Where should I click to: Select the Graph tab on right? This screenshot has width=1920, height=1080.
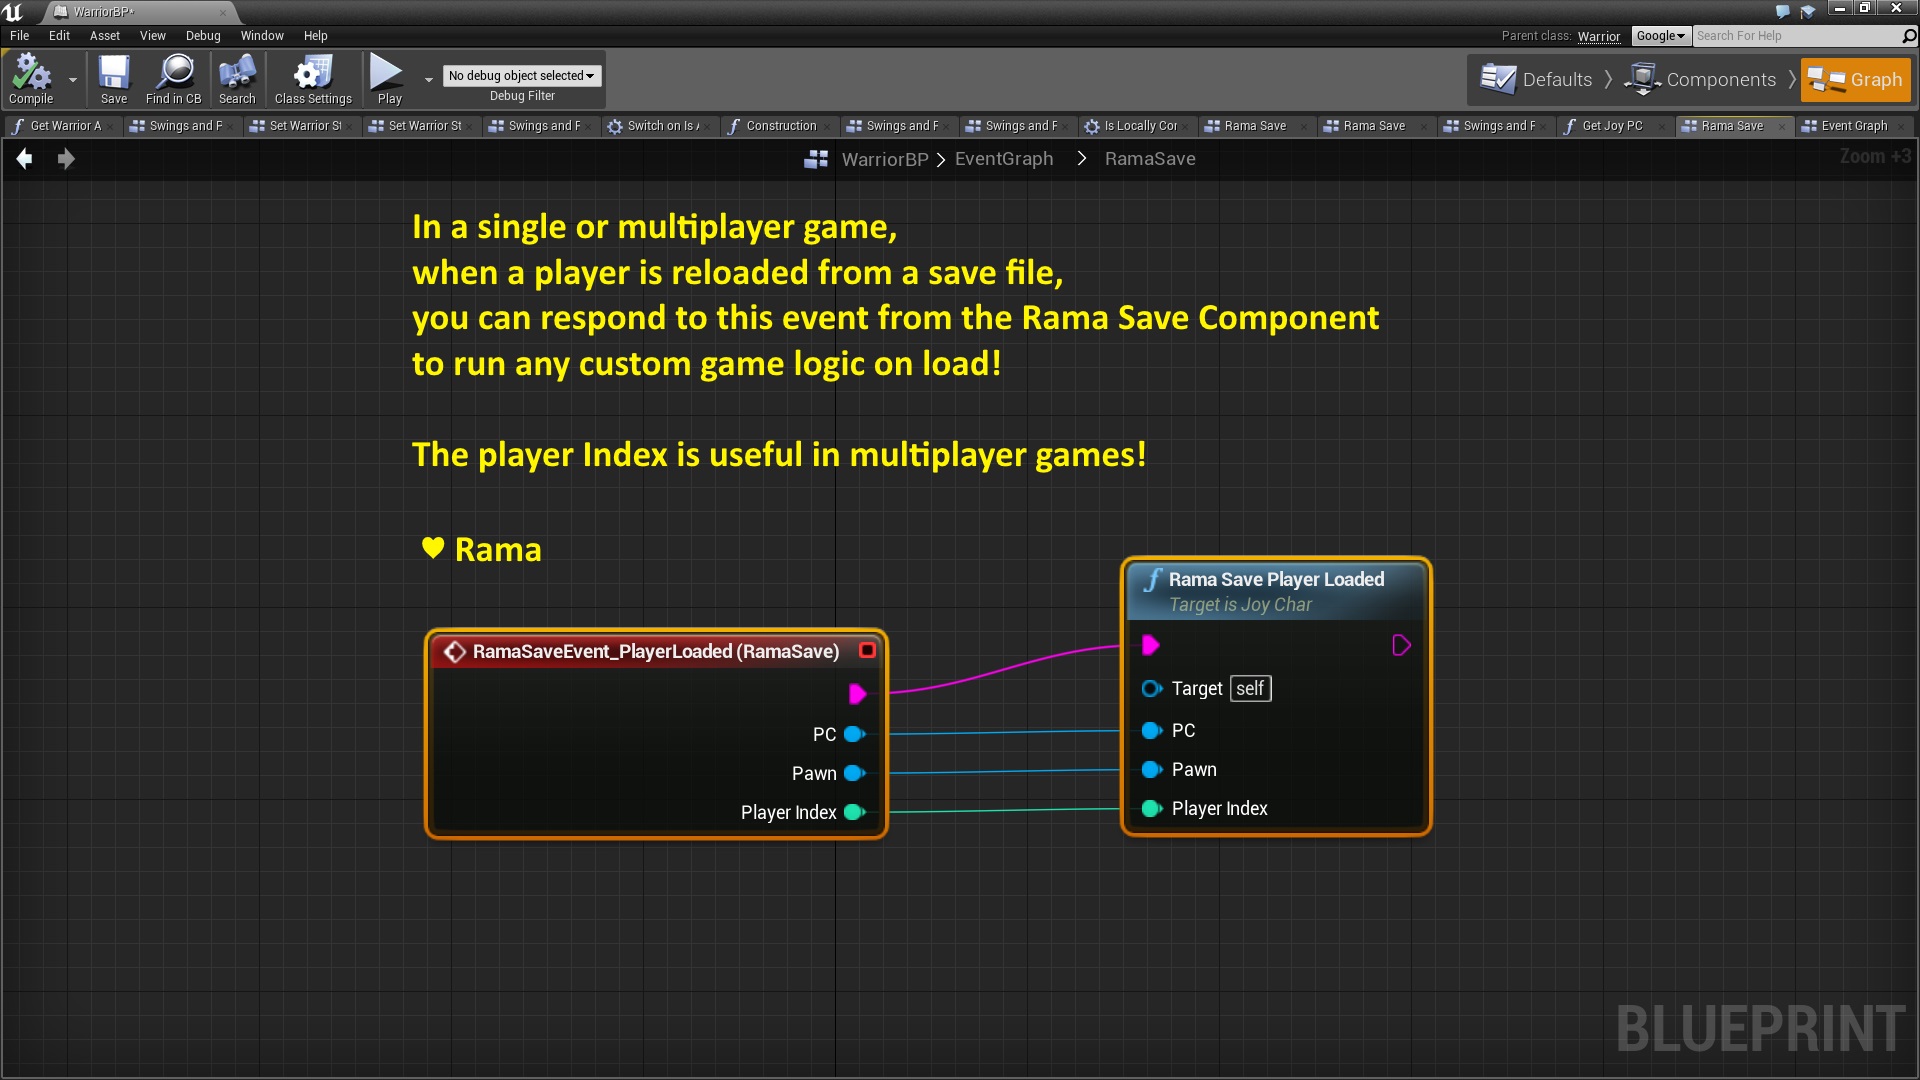1858,79
